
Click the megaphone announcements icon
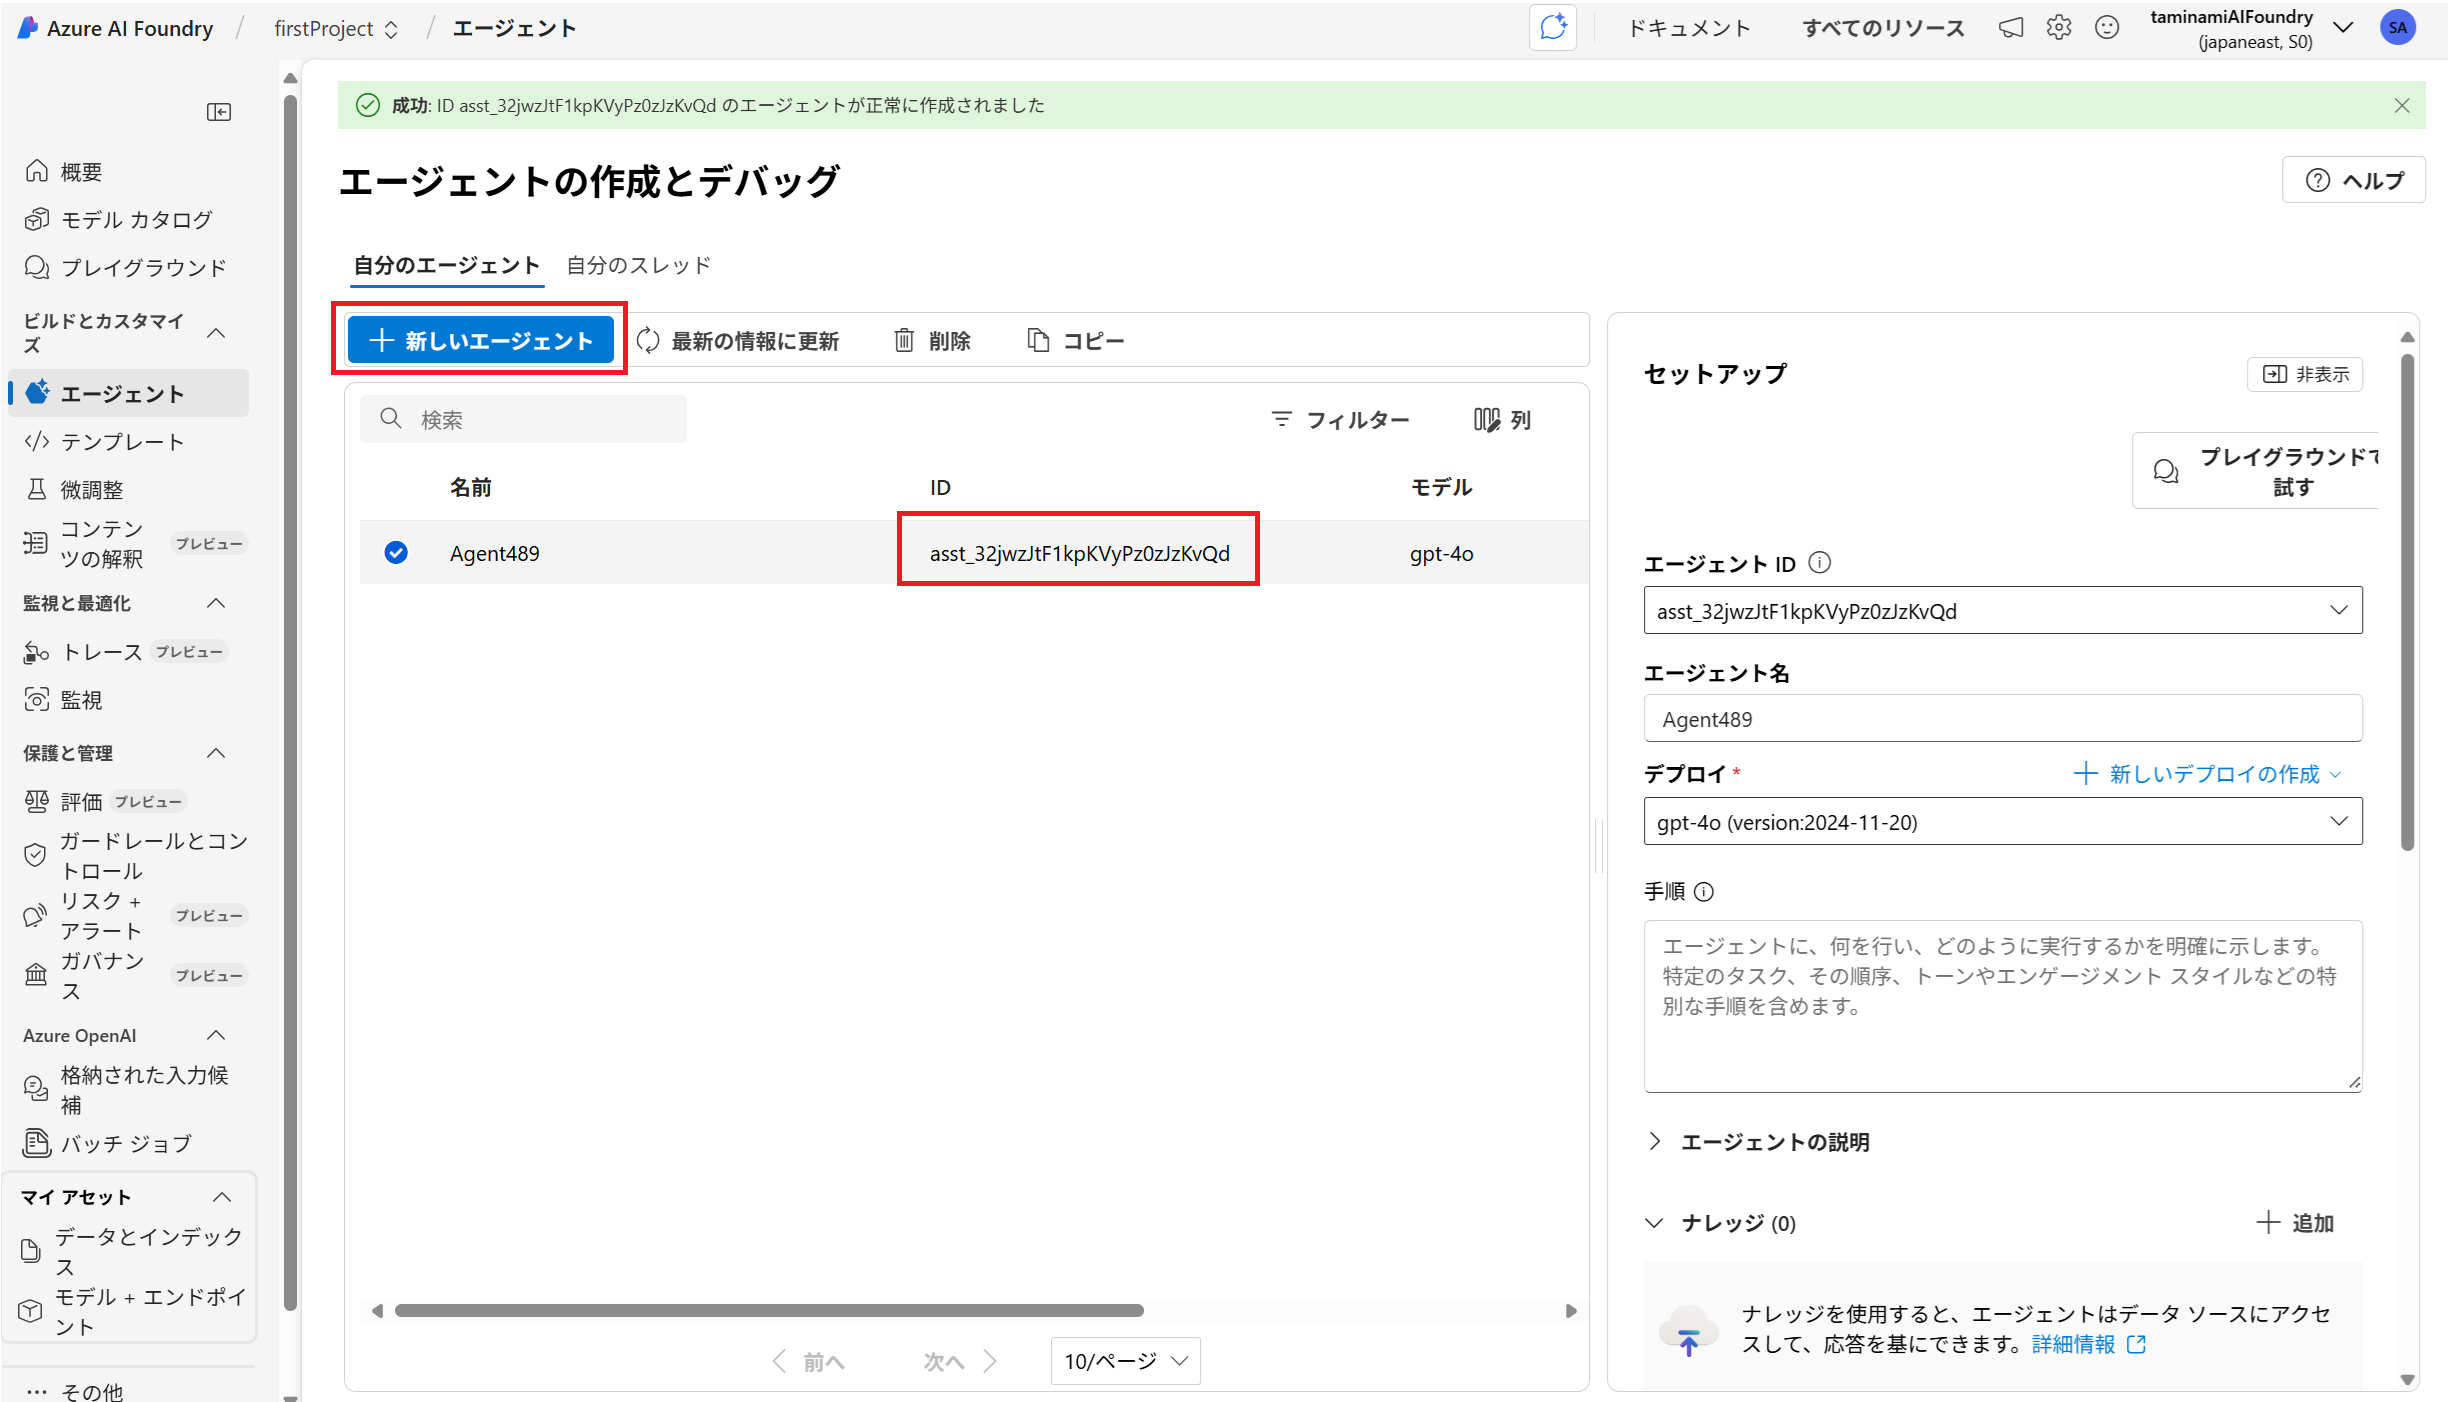coord(2011,28)
